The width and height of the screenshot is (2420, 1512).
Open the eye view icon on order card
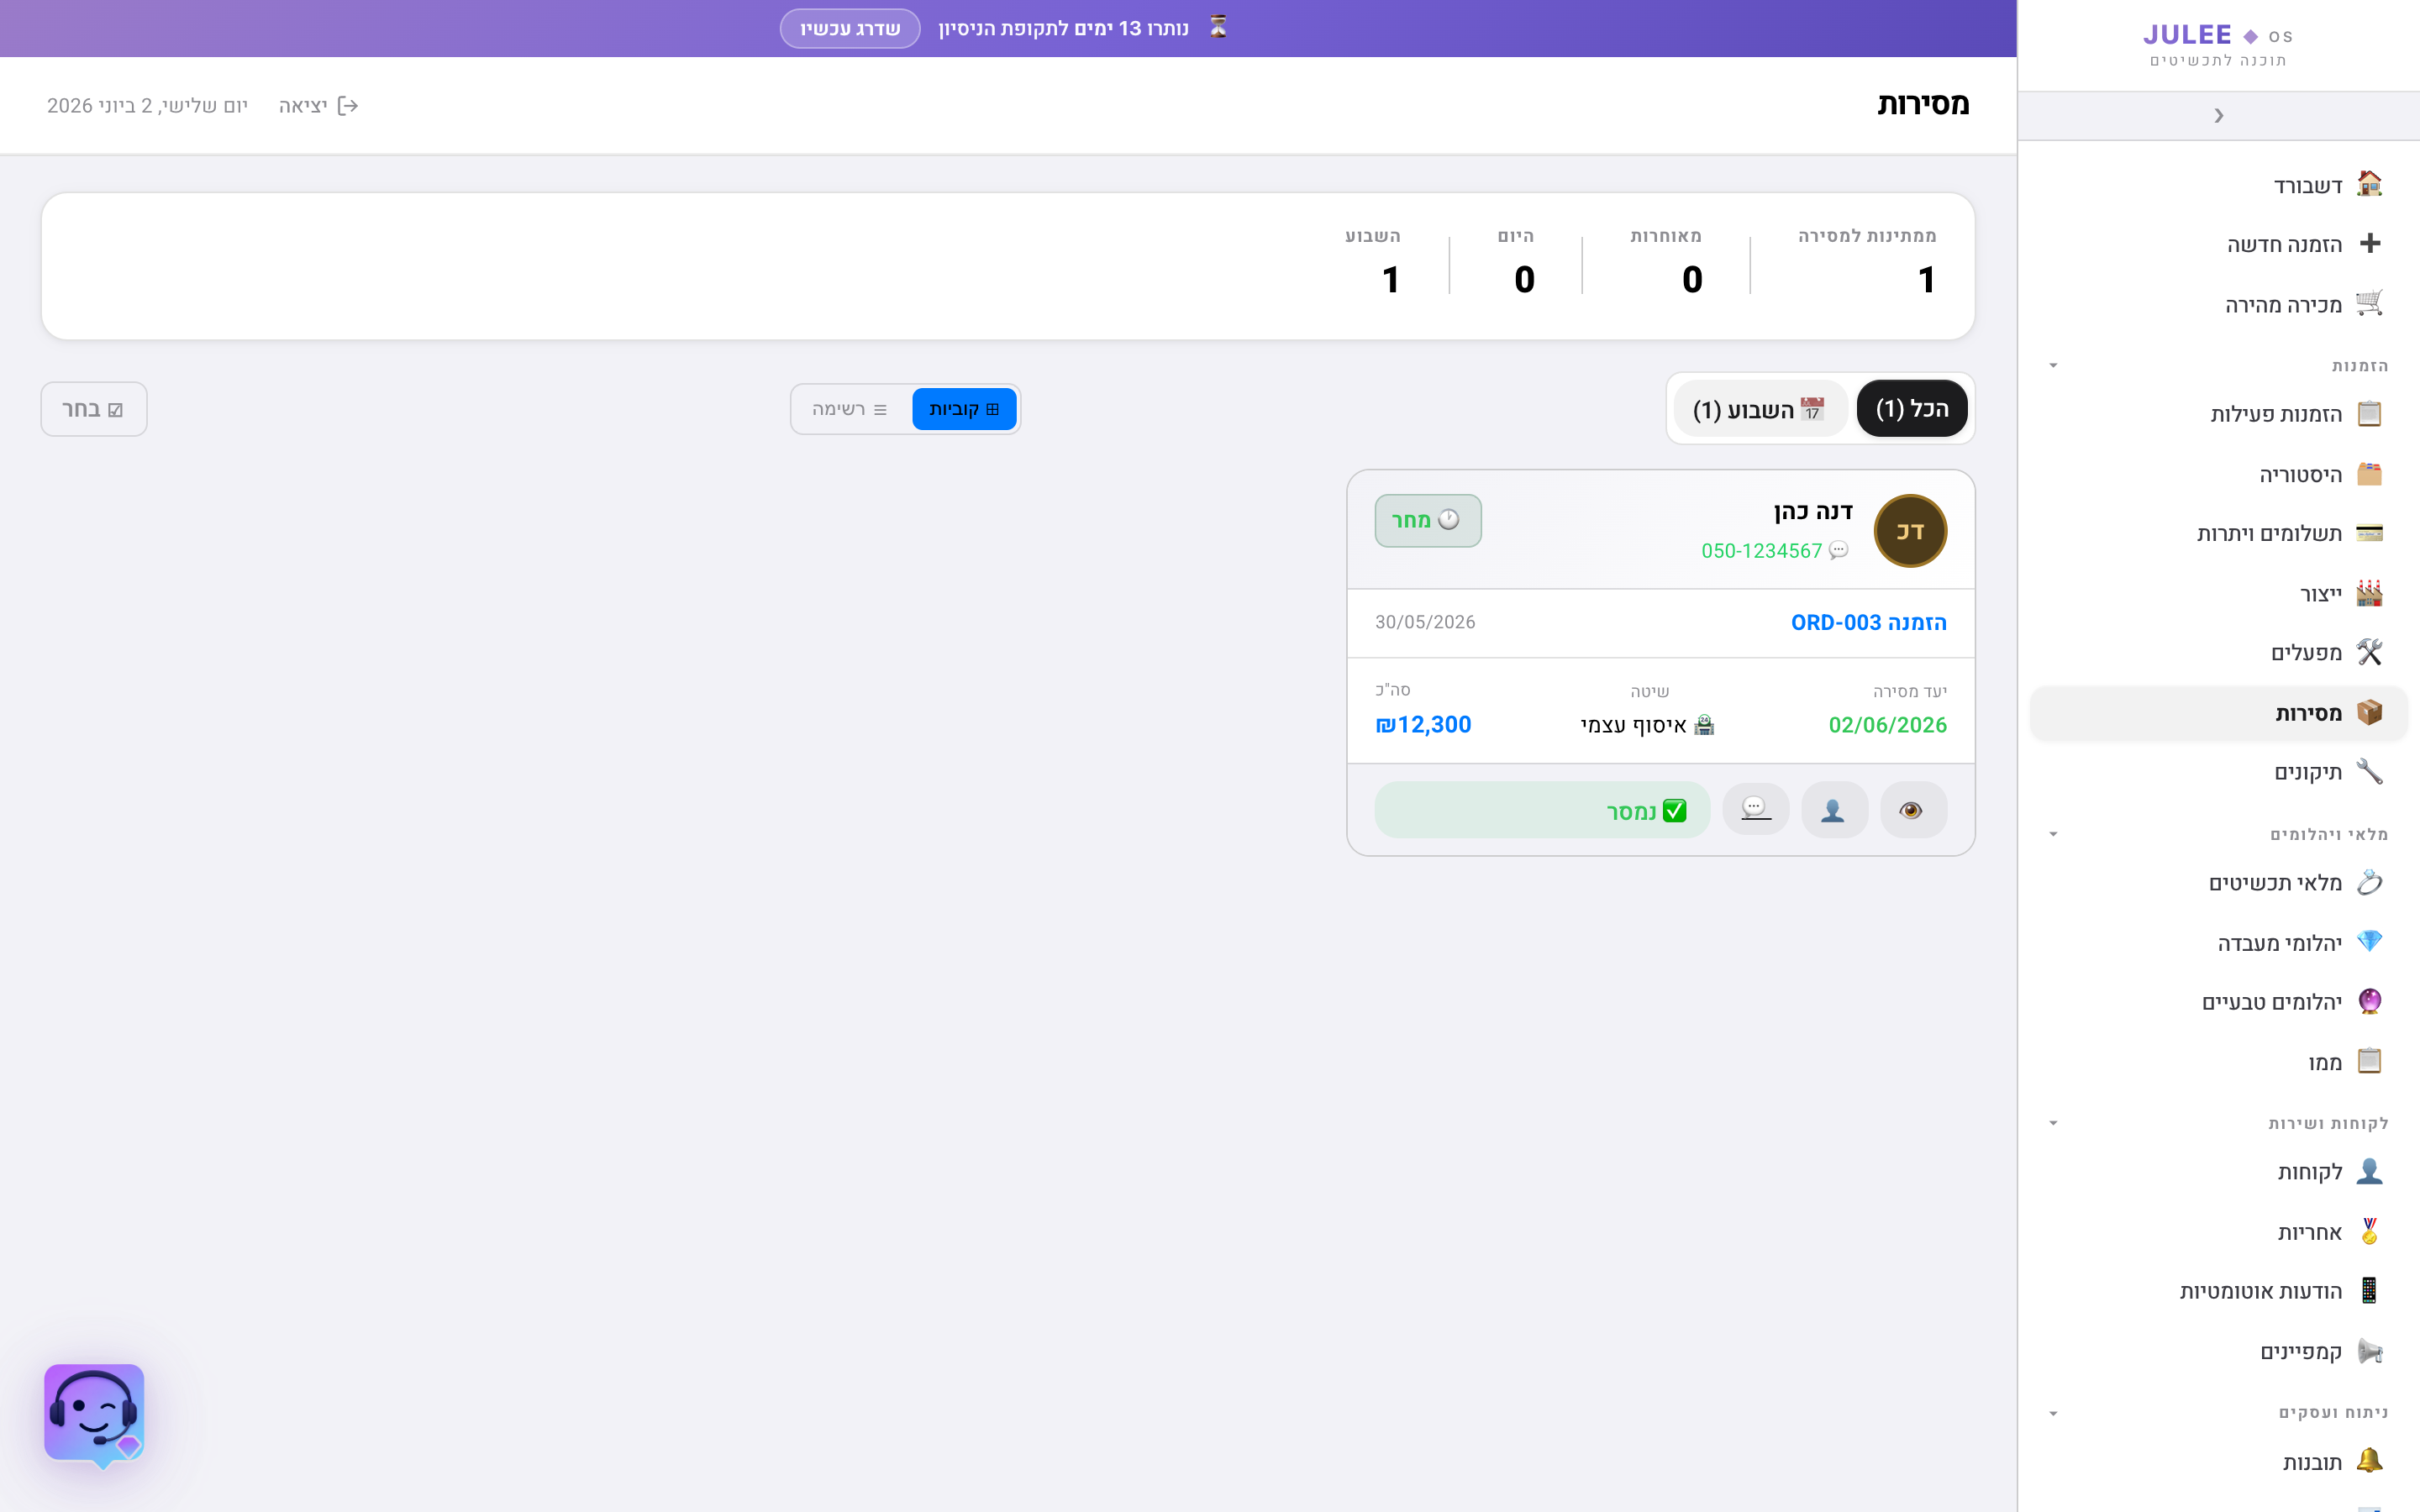point(1912,810)
